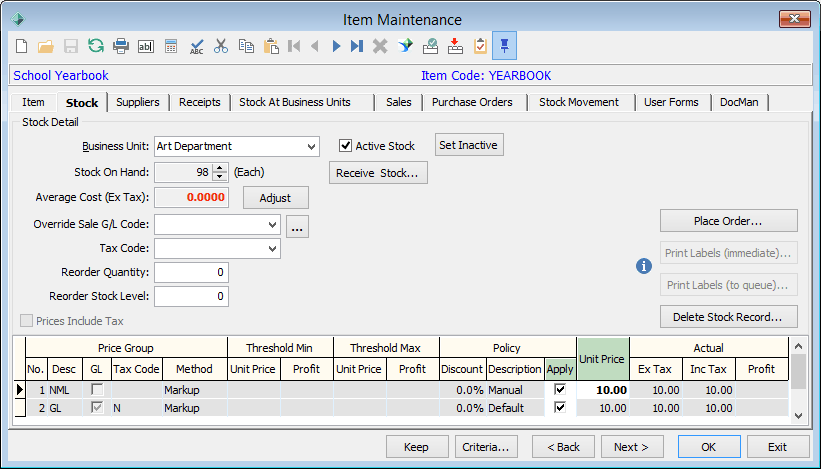Switch to the Suppliers tab
This screenshot has height=469, width=821.
pos(138,102)
